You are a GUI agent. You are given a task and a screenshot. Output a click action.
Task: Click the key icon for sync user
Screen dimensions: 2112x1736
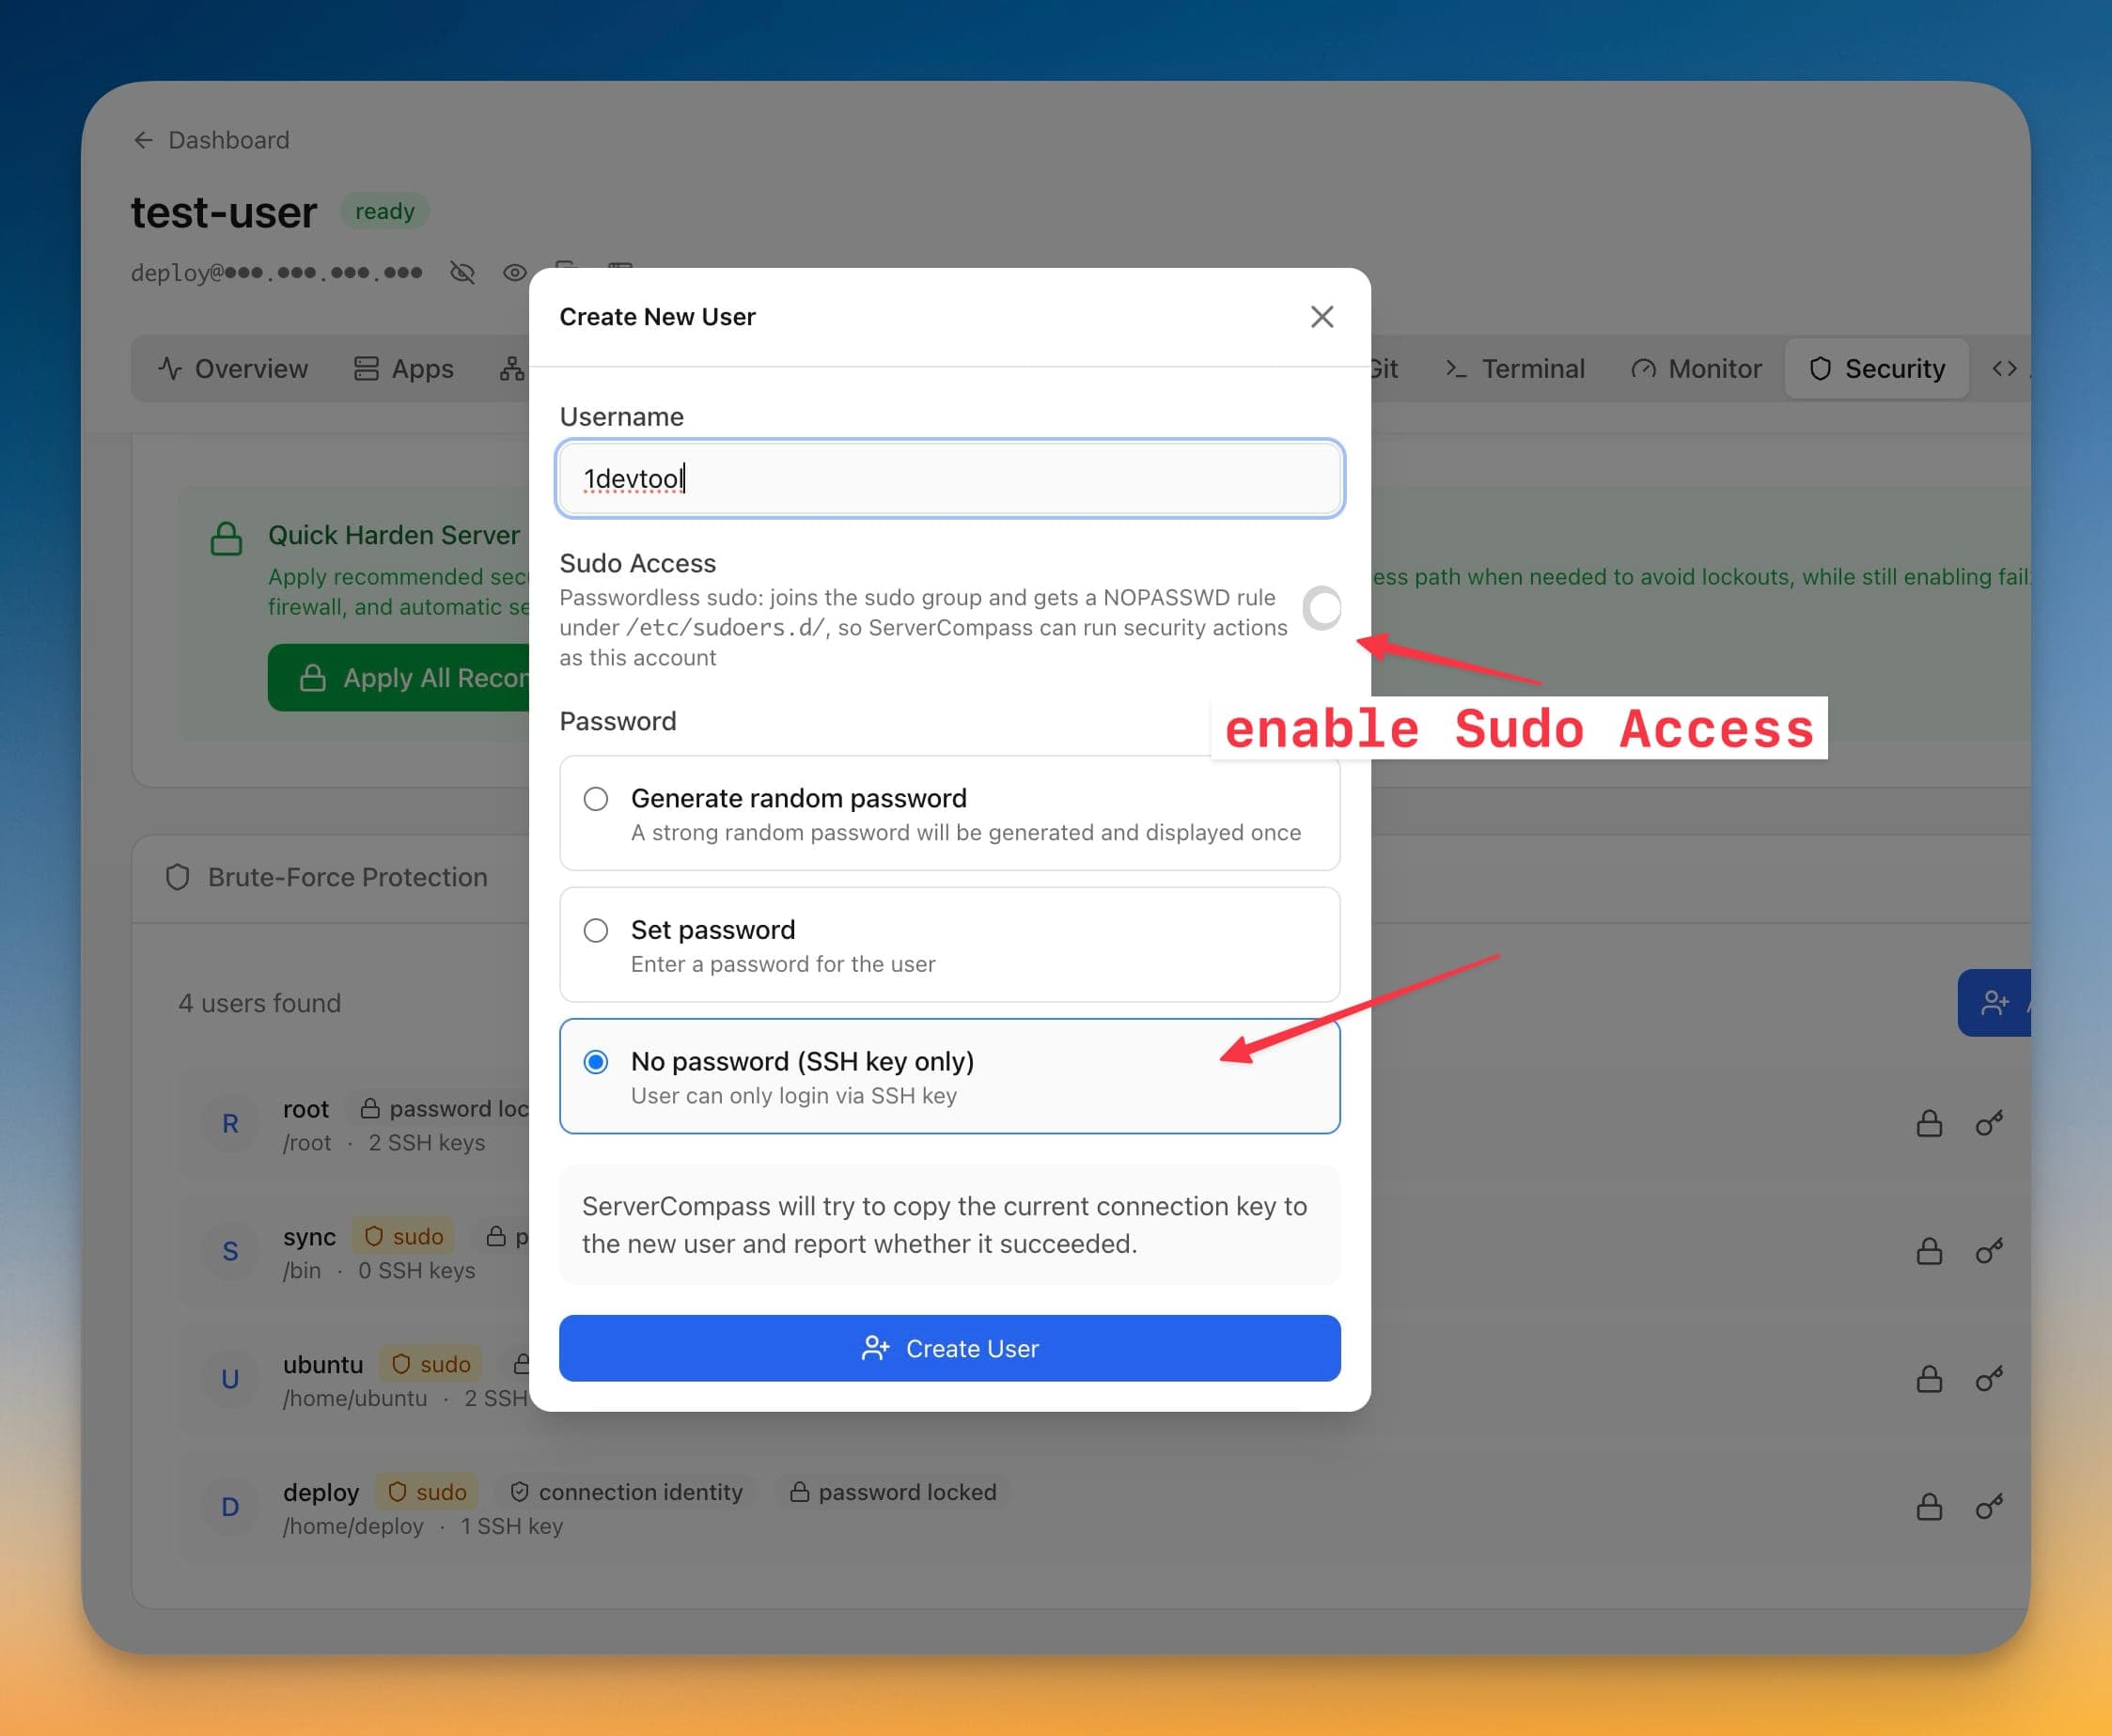[x=1989, y=1252]
